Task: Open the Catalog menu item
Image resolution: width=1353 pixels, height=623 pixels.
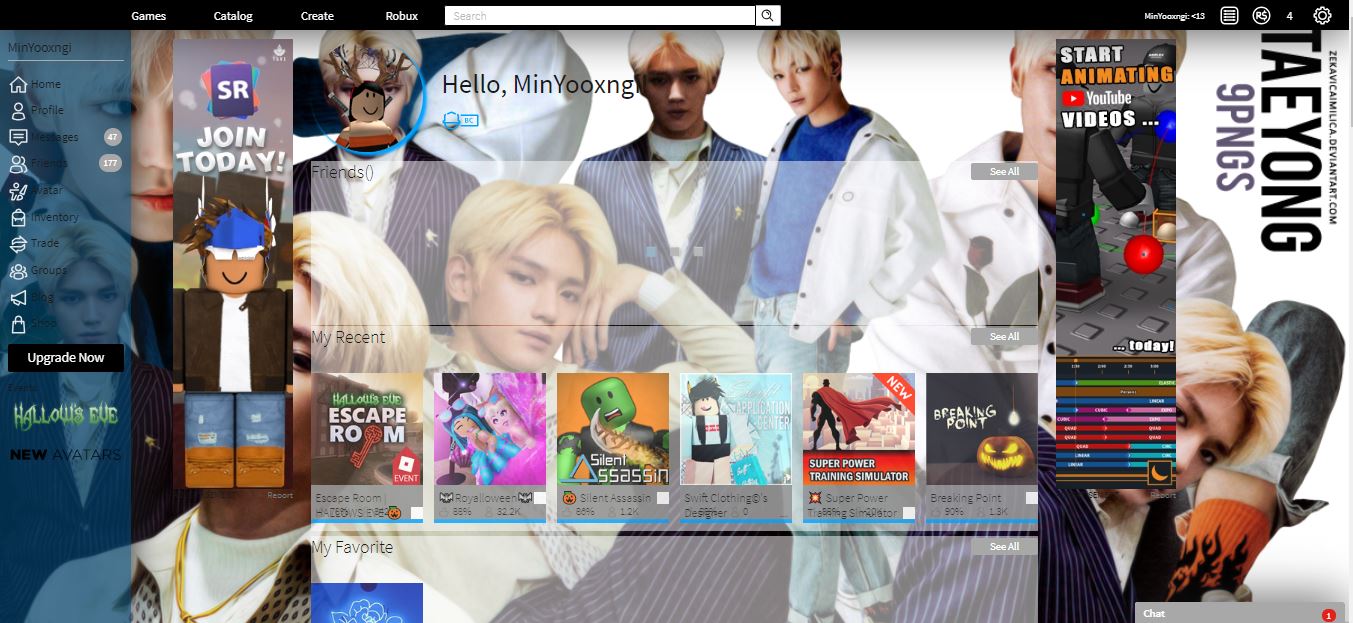Action: (233, 16)
